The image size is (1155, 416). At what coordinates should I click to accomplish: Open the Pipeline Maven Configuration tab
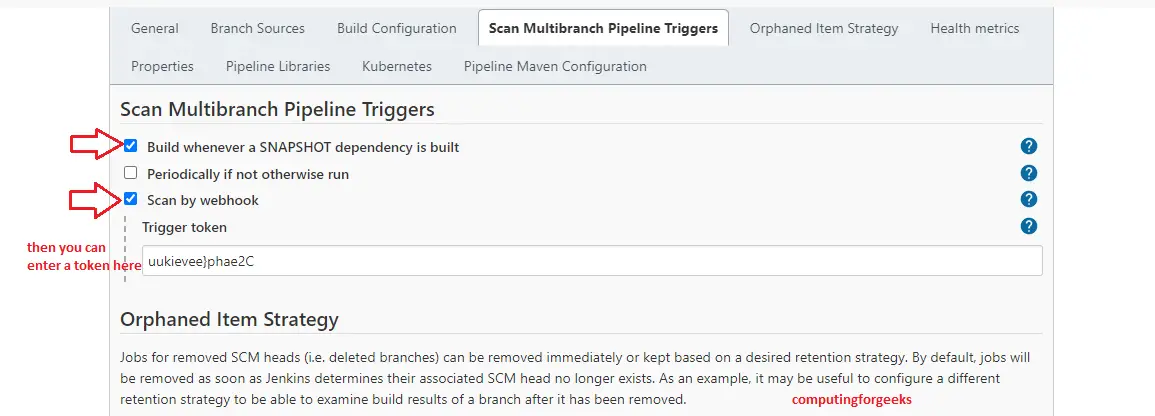click(x=555, y=66)
